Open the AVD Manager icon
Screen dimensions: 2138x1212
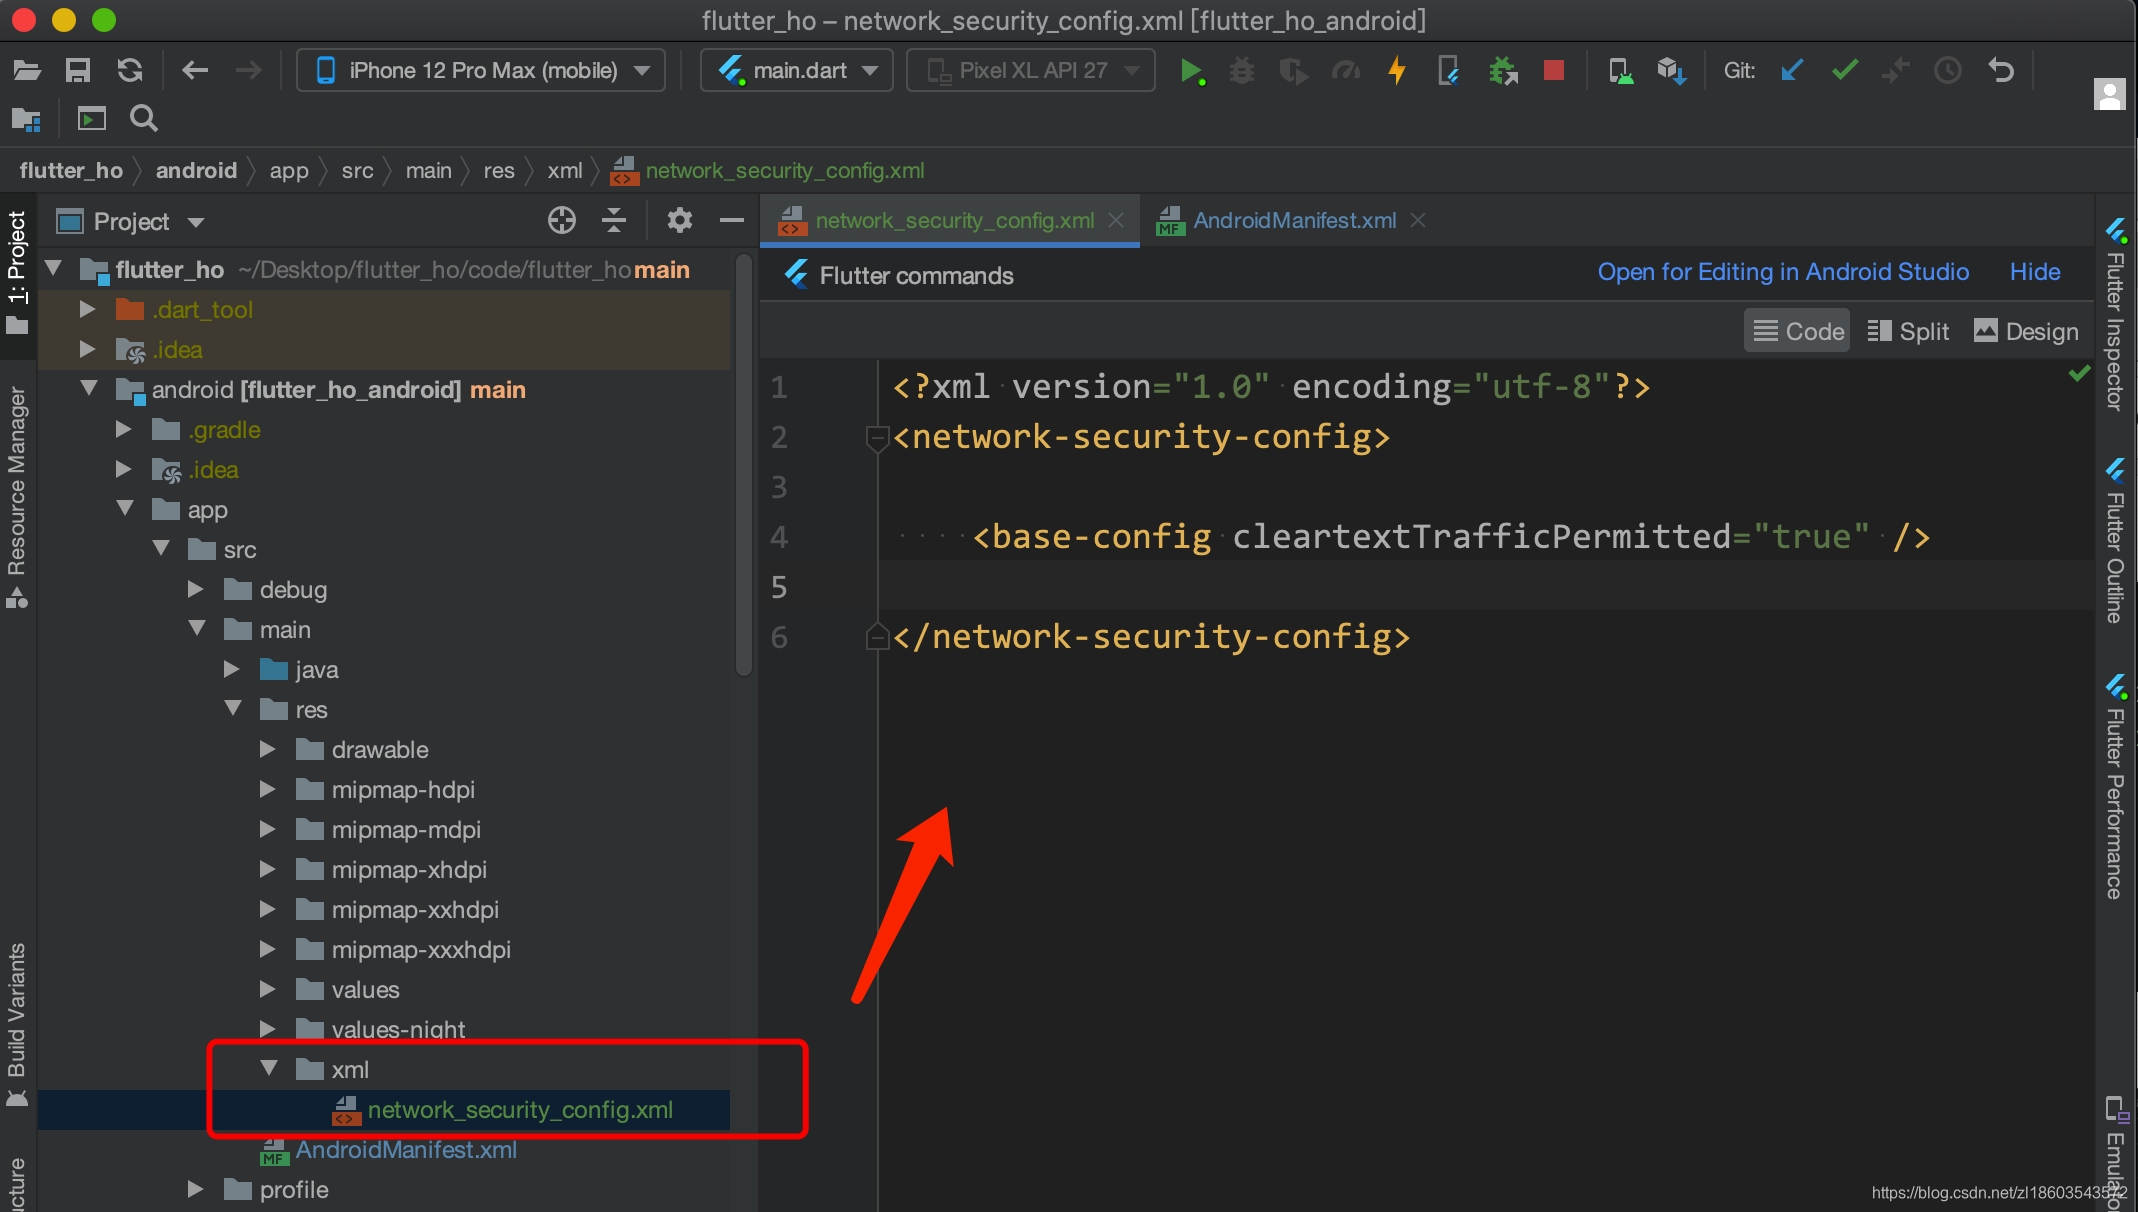[1620, 71]
